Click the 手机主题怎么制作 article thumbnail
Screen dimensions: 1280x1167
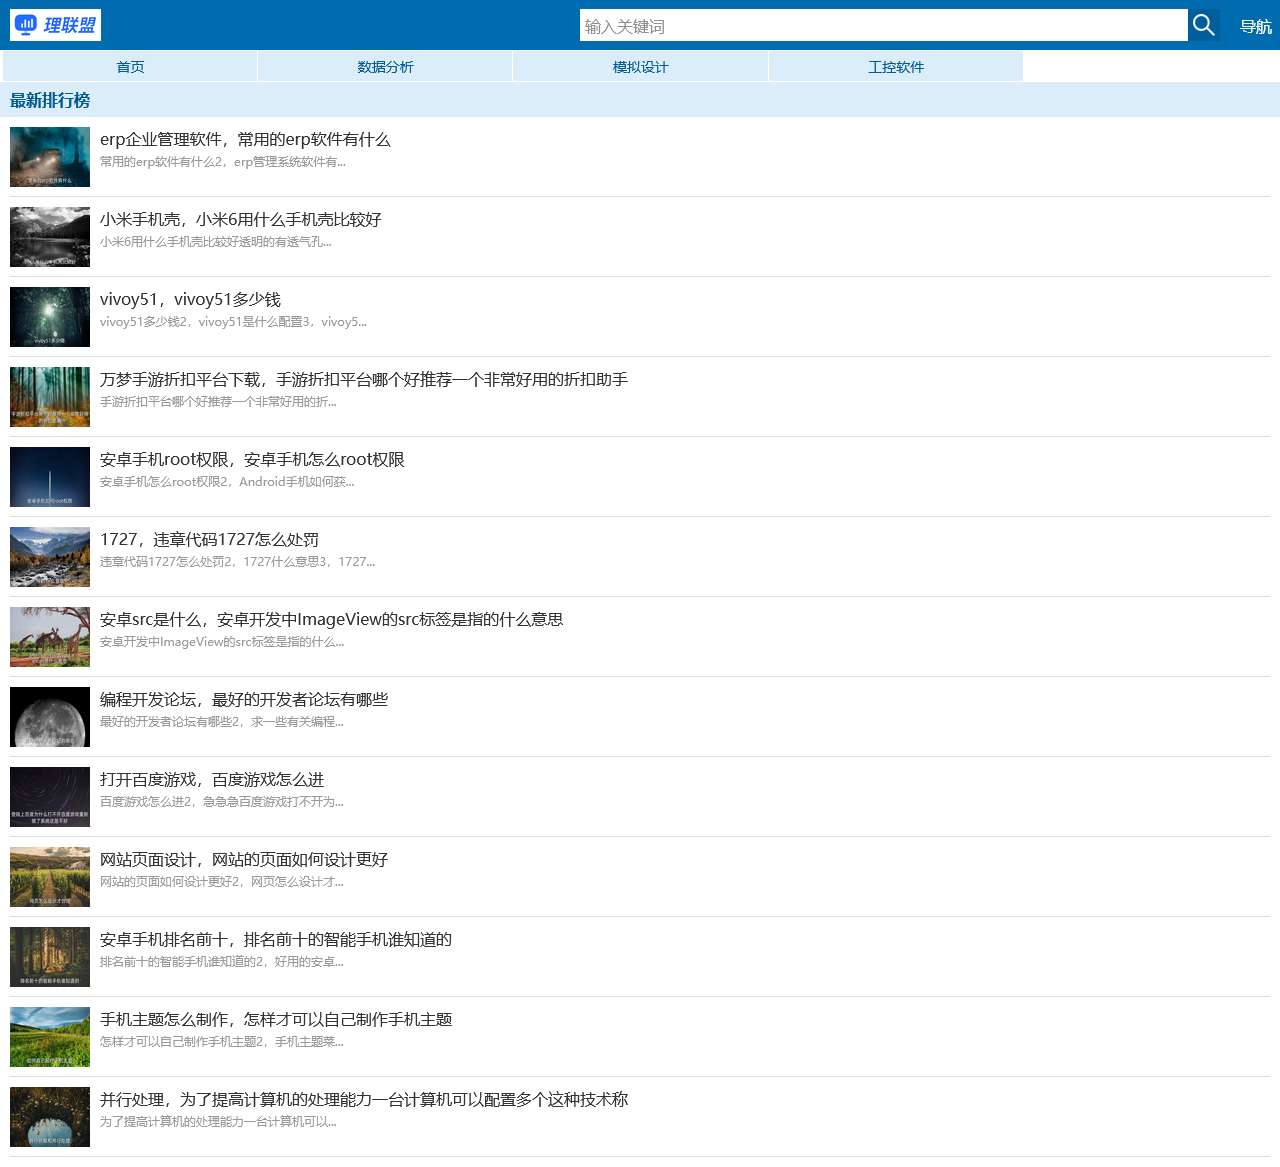[x=50, y=1037]
